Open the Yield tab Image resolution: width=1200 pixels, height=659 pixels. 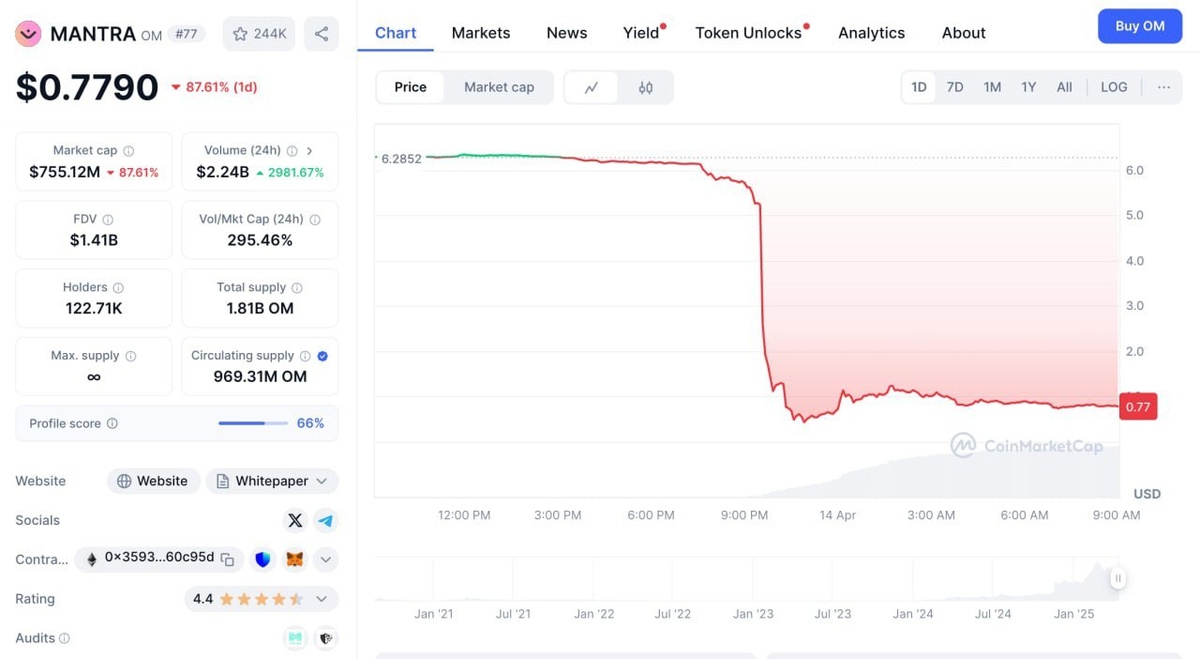(642, 33)
